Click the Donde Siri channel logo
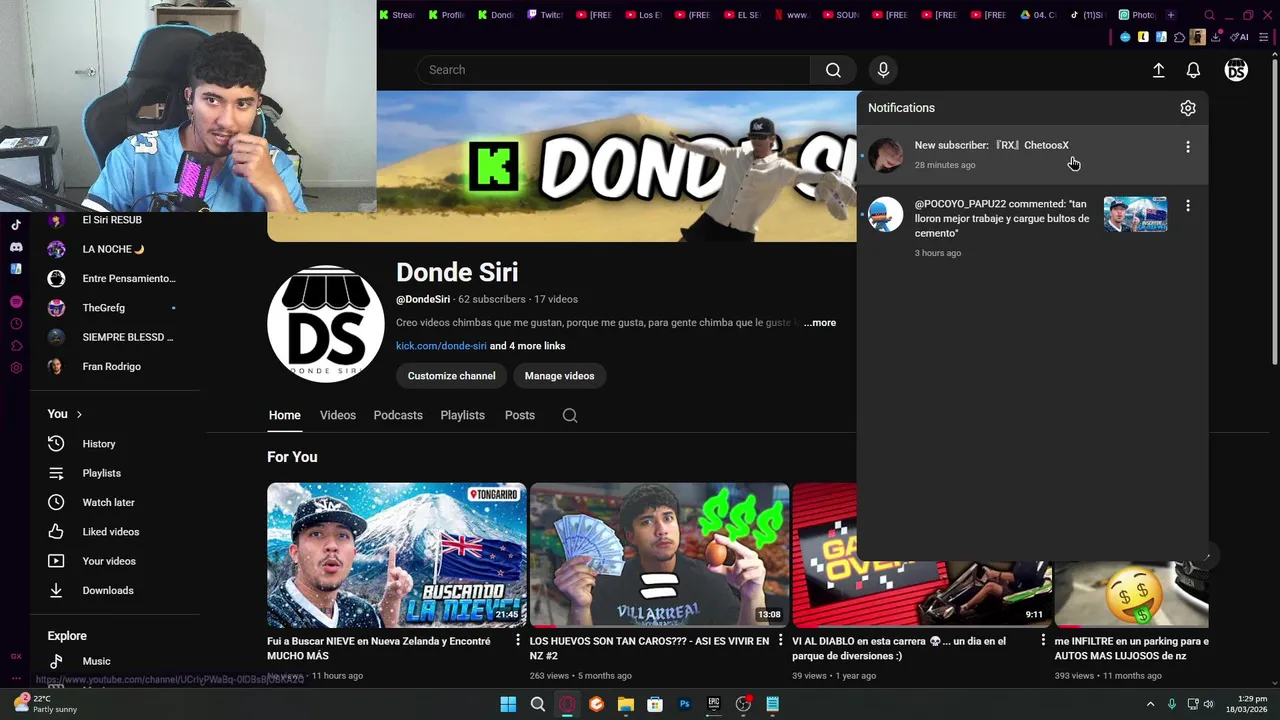The height and width of the screenshot is (720, 1280). point(325,324)
